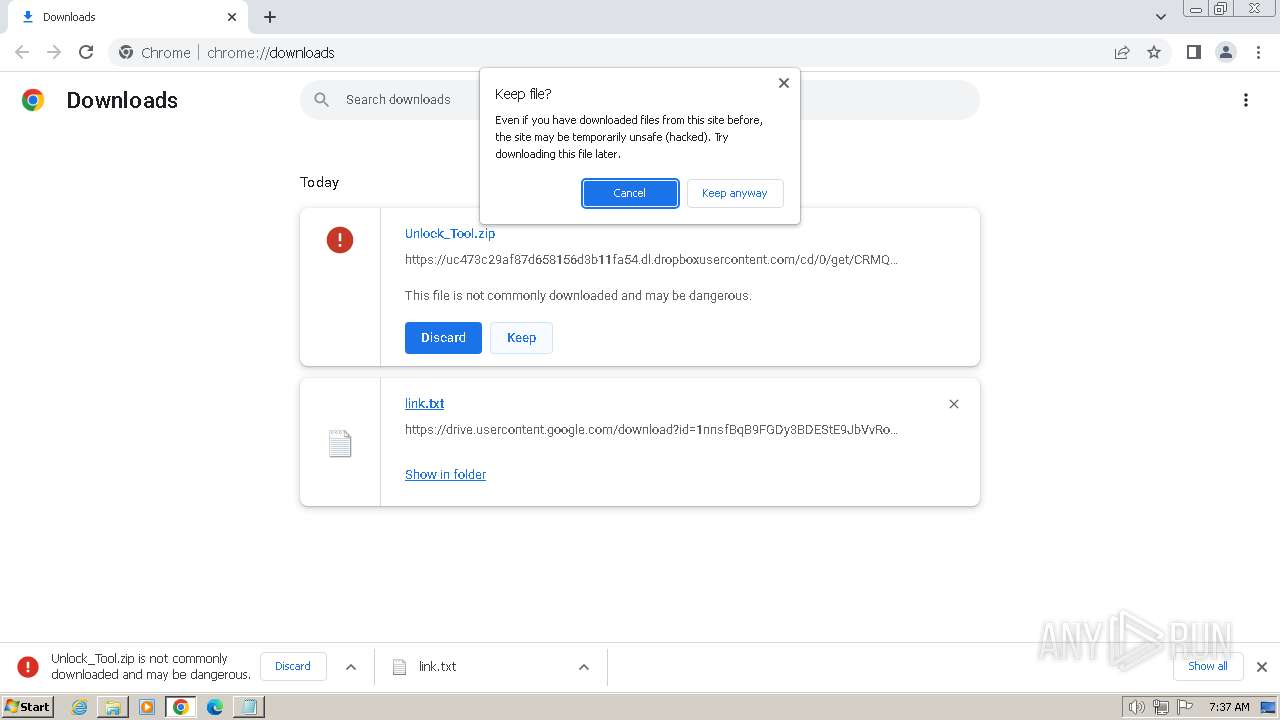The width and height of the screenshot is (1280, 720).
Task: Remove link.txt from downloads list
Action: pyautogui.click(x=954, y=404)
